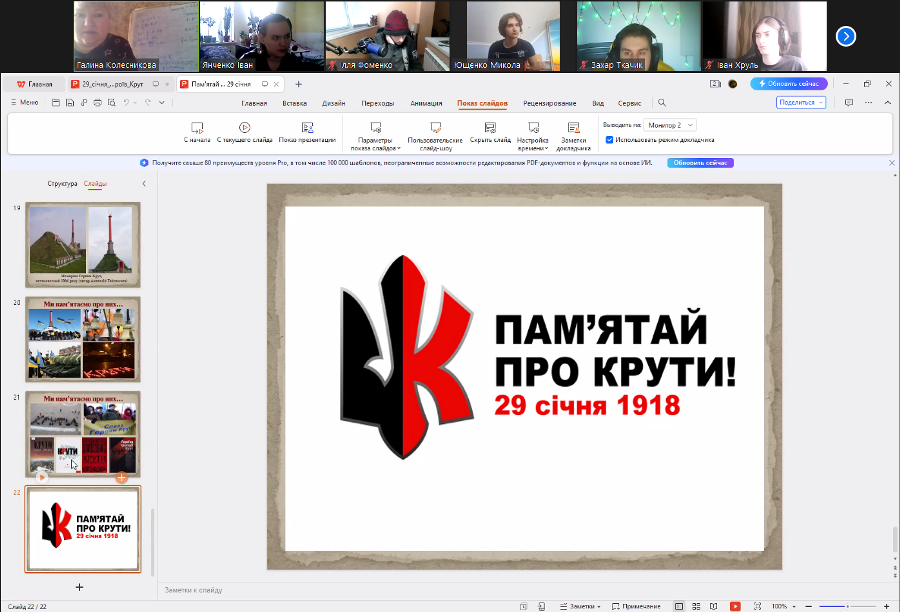Select slide 20 thumbnail
The height and width of the screenshot is (612, 900).
83,339
